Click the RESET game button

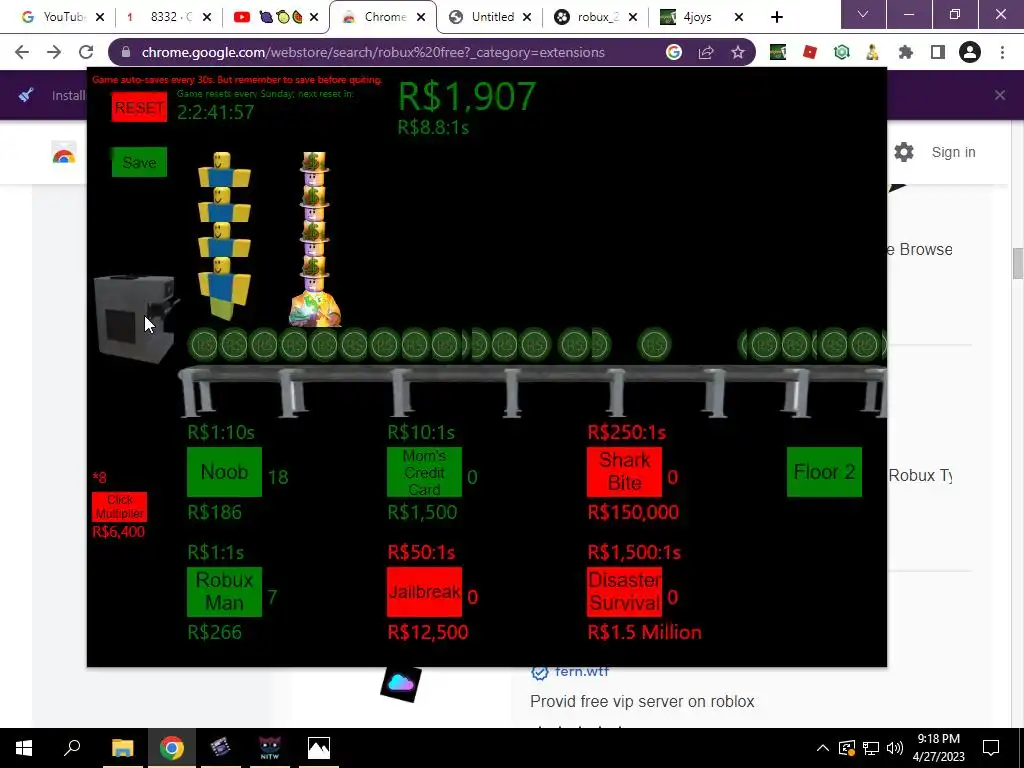click(x=139, y=108)
